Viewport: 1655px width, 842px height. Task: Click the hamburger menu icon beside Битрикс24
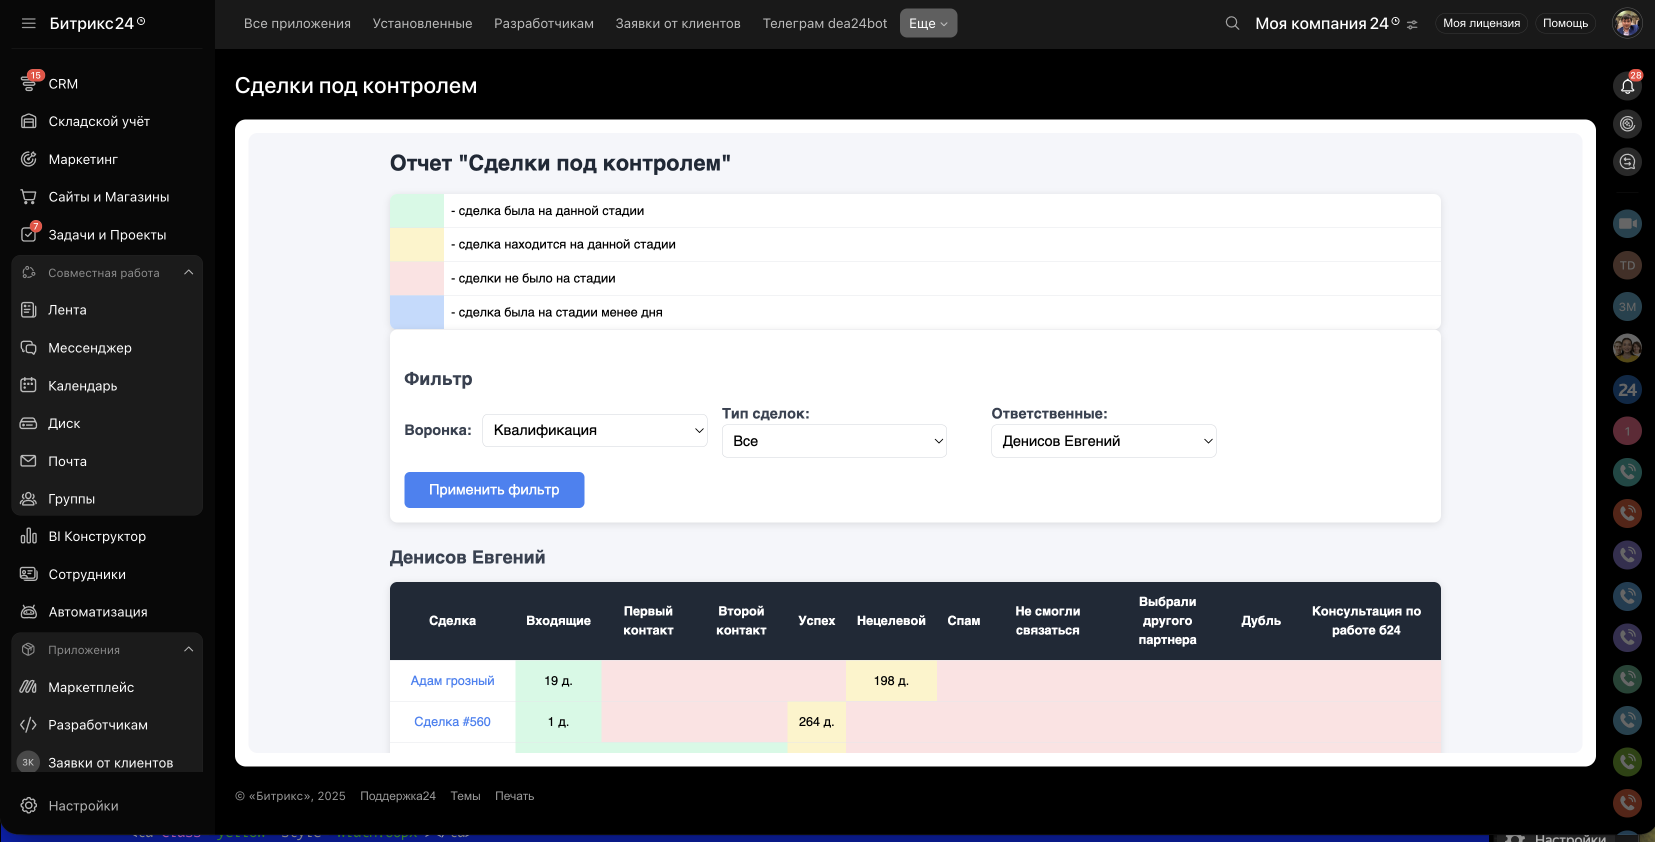28,23
